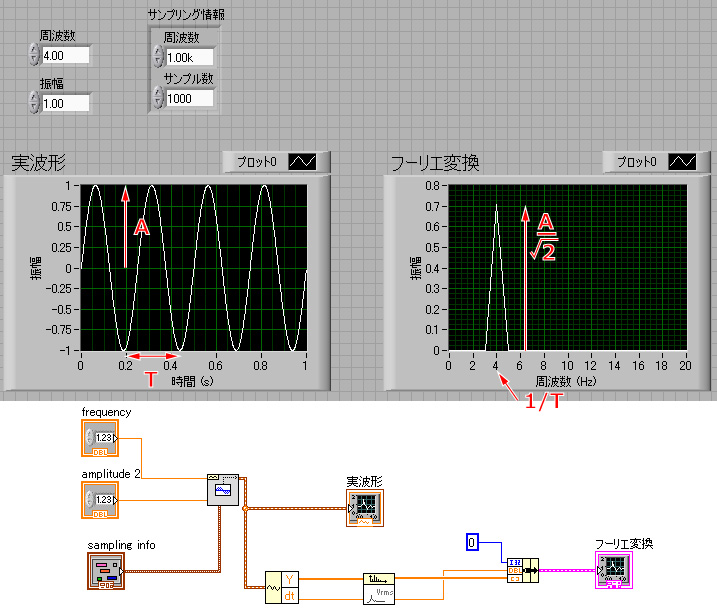
Task: Click the 周波数 field showing 4.00
Action: point(66,55)
